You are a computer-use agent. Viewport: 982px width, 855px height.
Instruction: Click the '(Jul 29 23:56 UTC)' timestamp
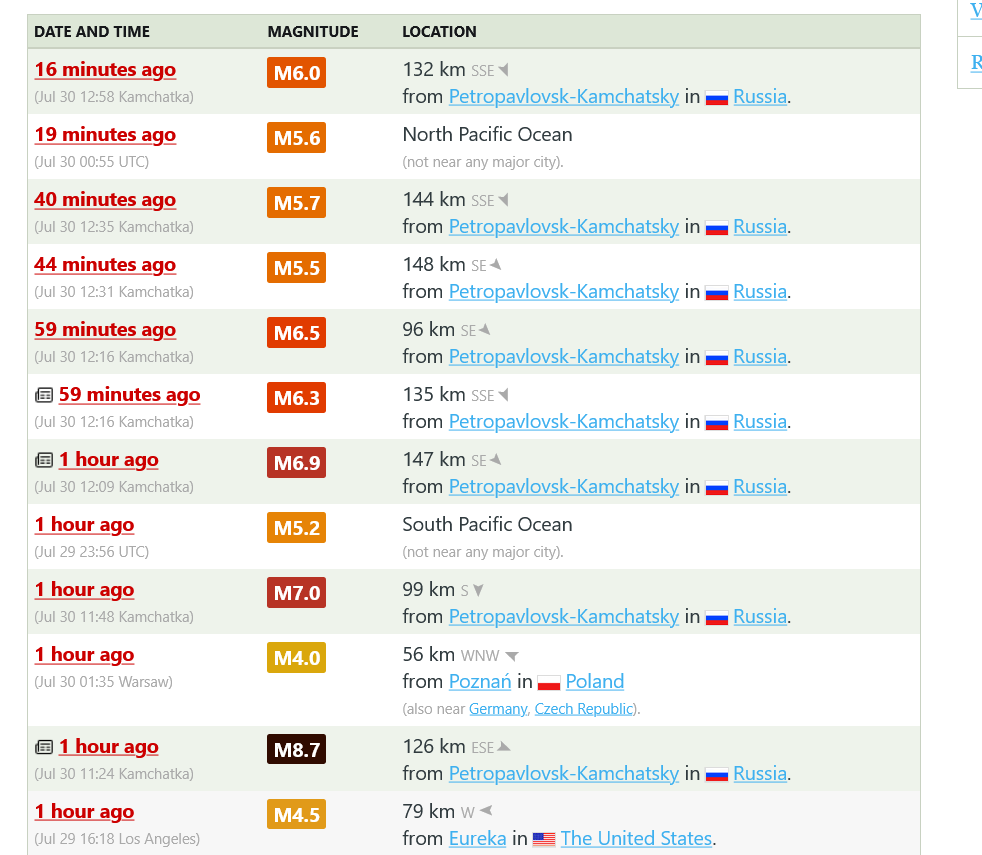(x=91, y=552)
